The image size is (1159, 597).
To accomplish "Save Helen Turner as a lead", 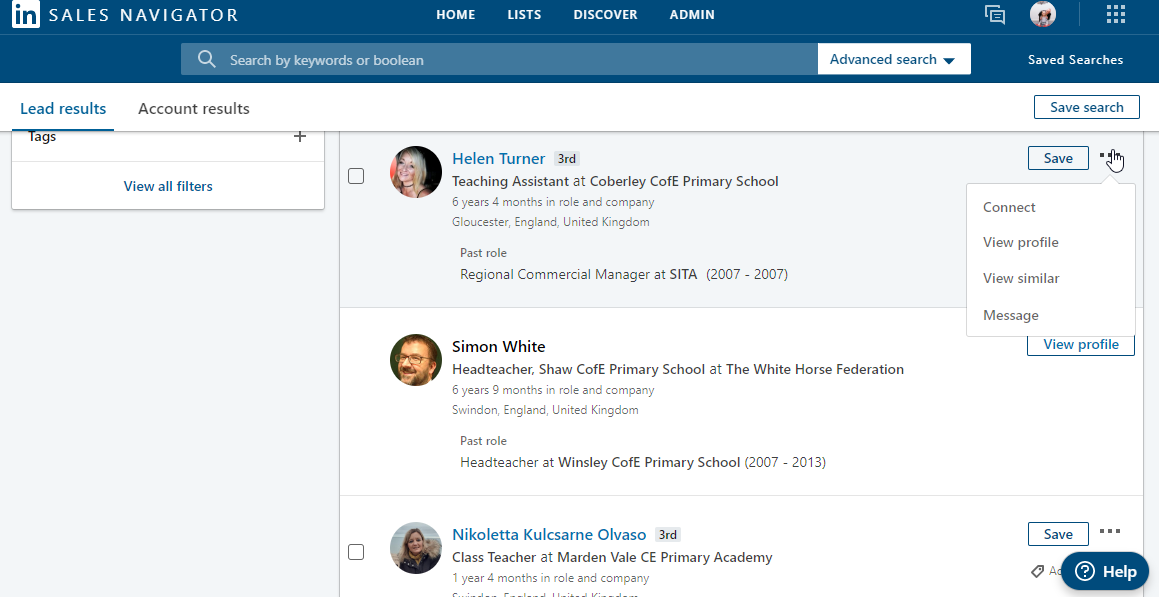I will (x=1057, y=158).
